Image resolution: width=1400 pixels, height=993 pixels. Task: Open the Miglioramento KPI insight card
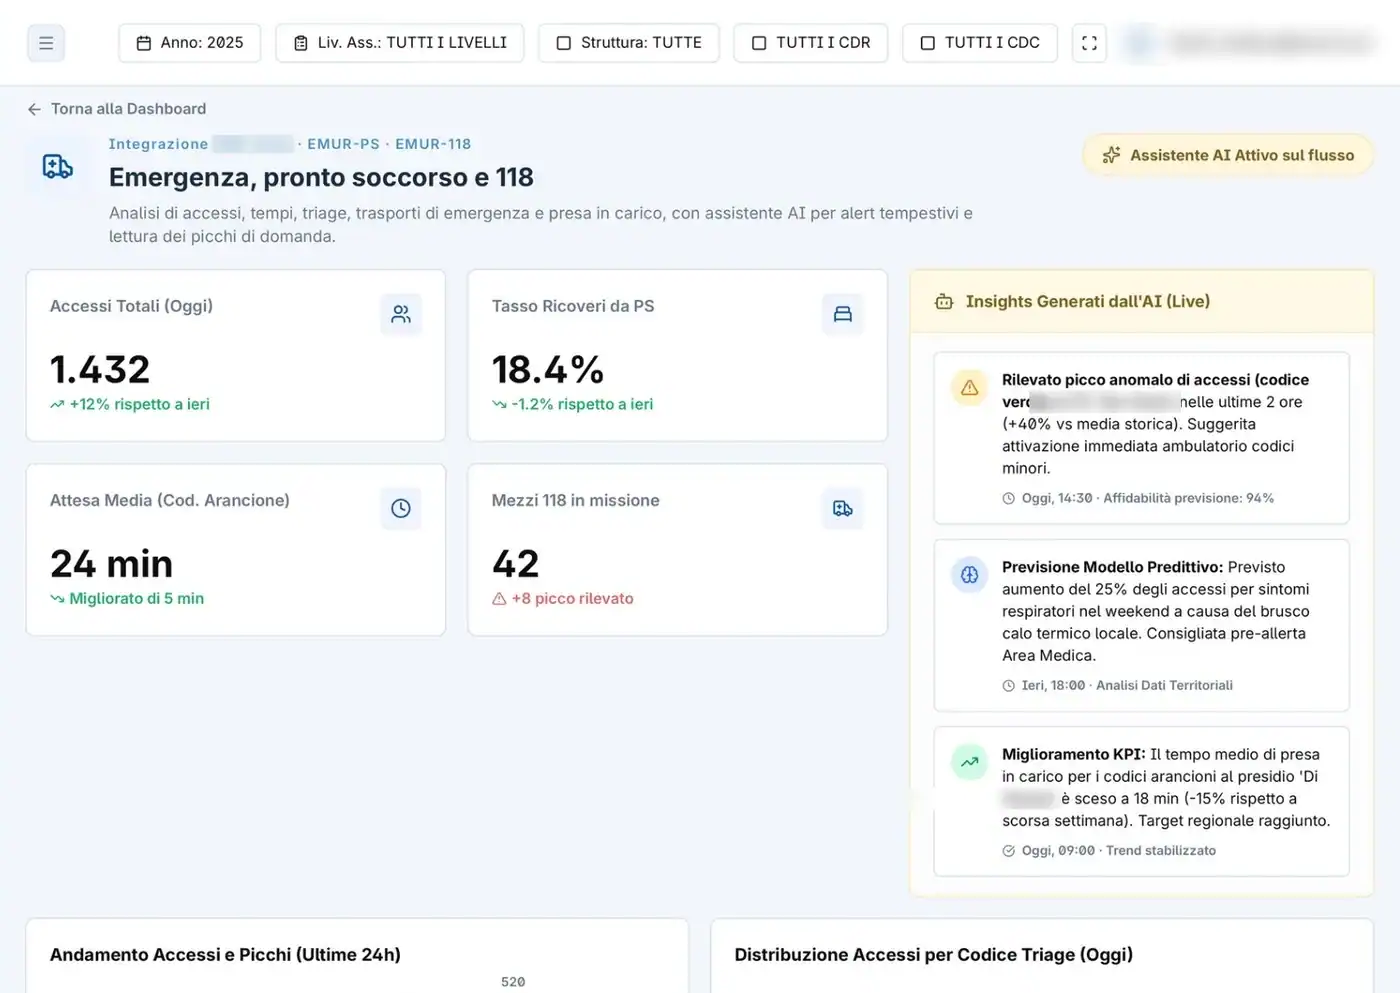[x=1141, y=802]
